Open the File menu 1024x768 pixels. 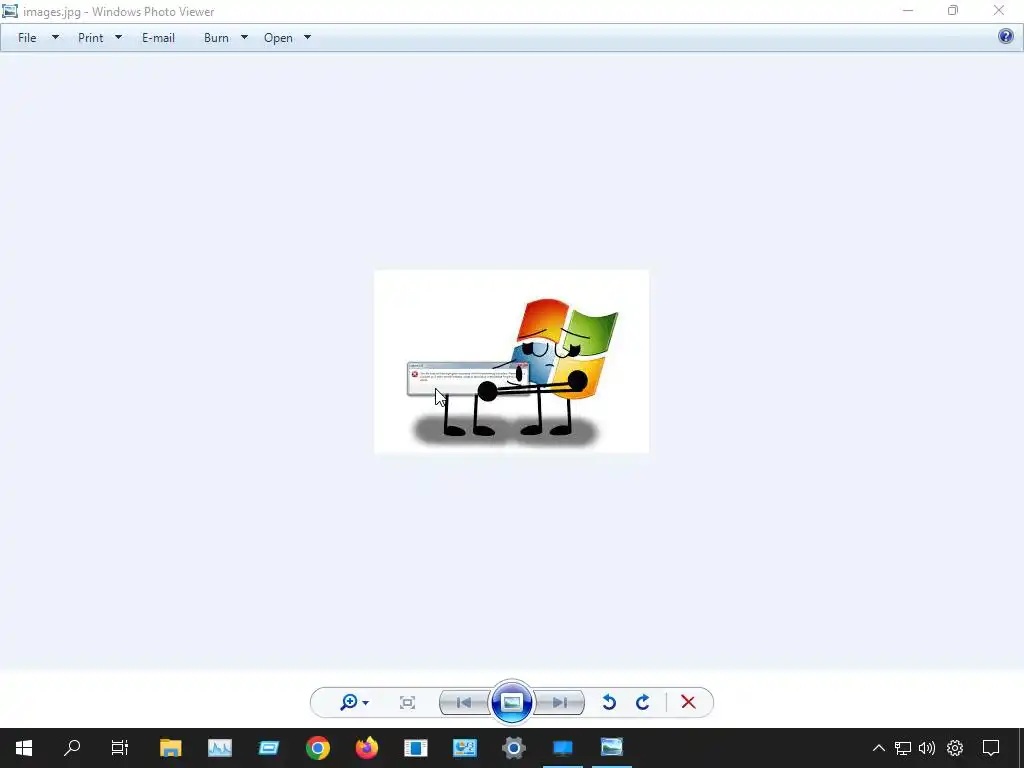(x=27, y=38)
